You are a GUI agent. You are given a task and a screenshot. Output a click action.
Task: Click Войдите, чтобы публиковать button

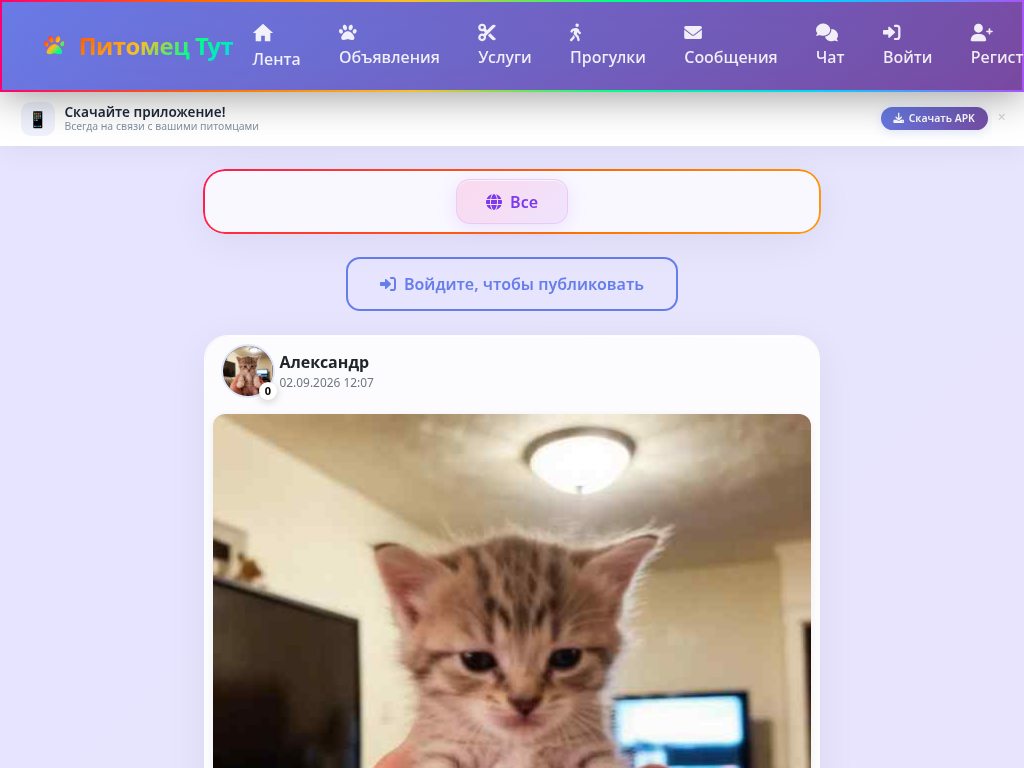(511, 284)
